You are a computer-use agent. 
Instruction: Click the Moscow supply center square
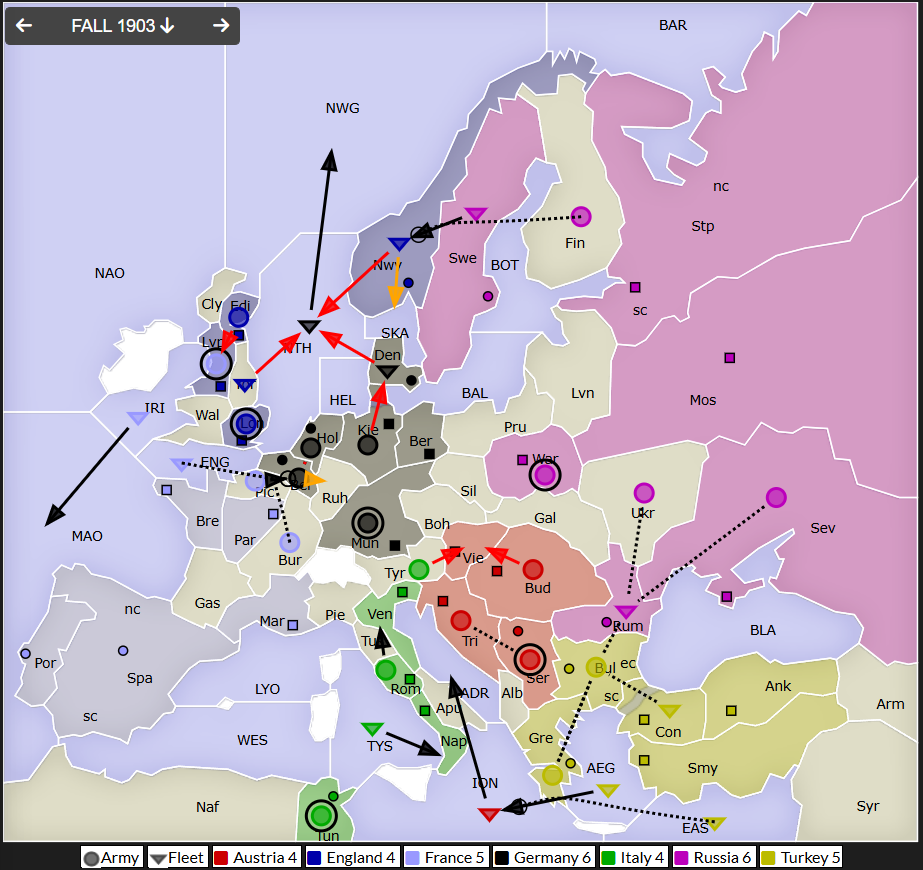point(730,358)
